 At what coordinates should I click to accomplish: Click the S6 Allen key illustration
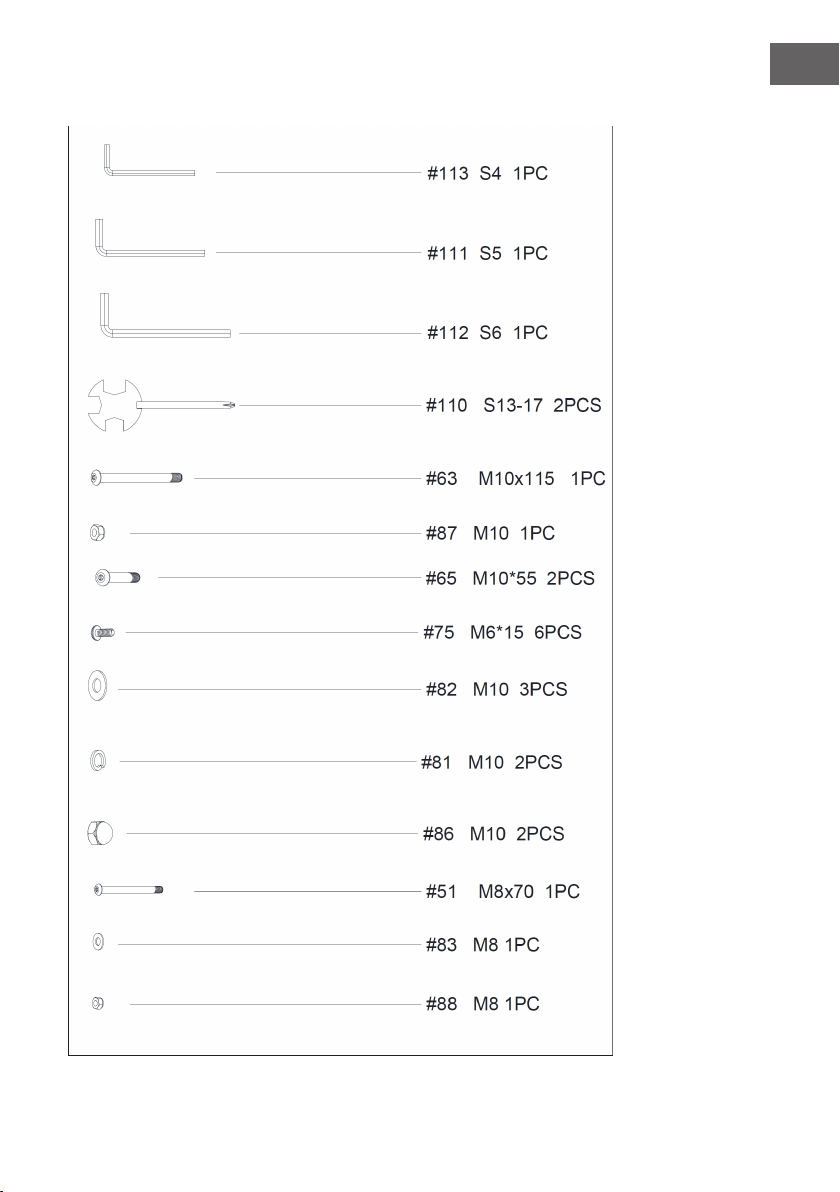point(165,315)
